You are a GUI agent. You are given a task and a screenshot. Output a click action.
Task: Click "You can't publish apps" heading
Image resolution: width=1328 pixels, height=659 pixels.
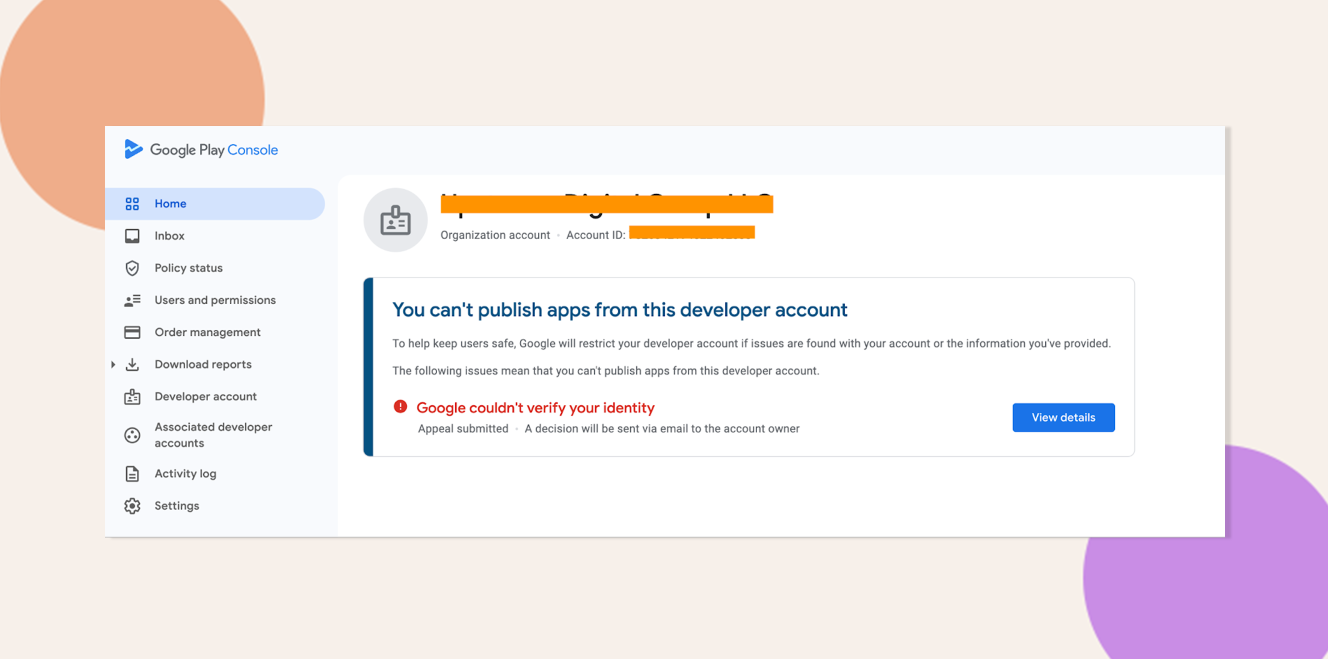620,310
